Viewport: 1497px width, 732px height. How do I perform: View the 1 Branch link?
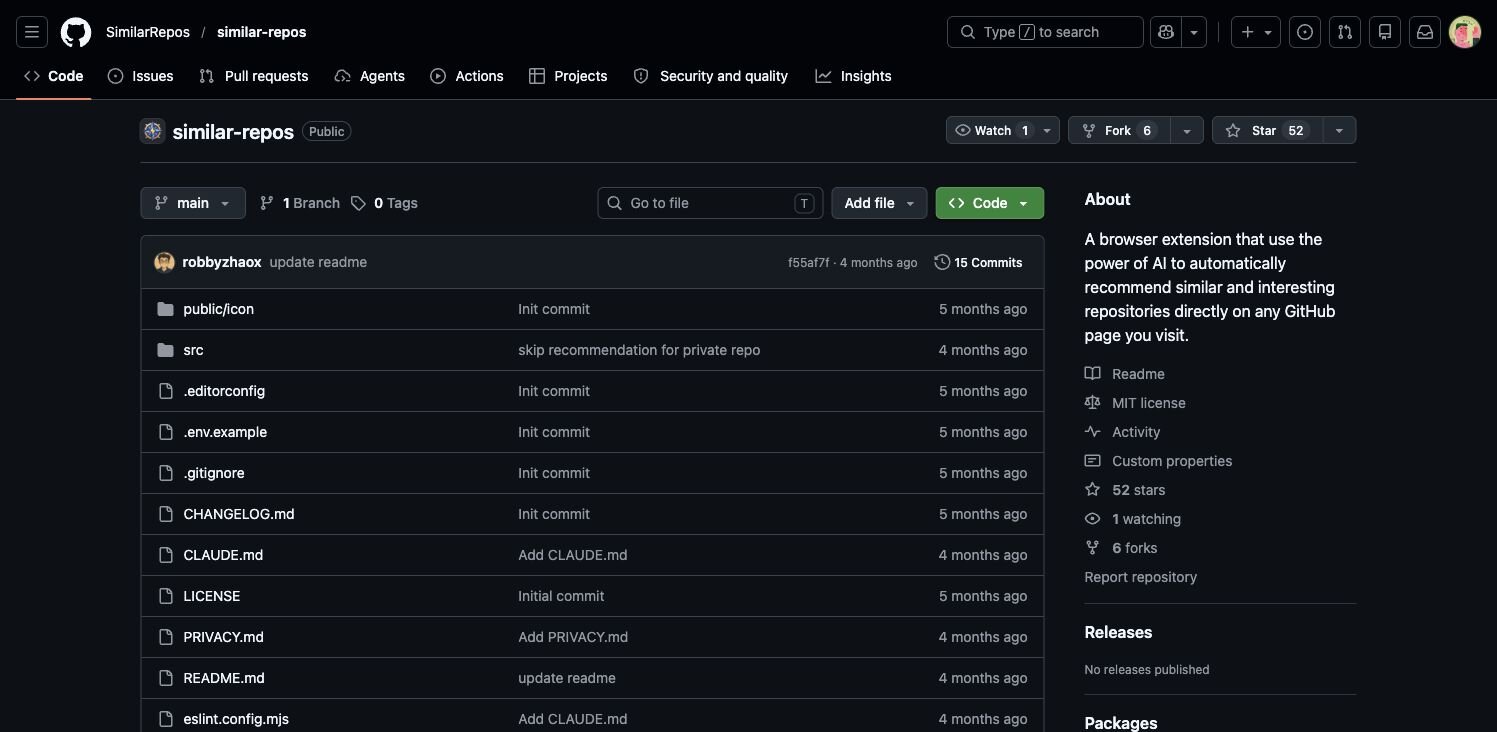click(x=300, y=203)
